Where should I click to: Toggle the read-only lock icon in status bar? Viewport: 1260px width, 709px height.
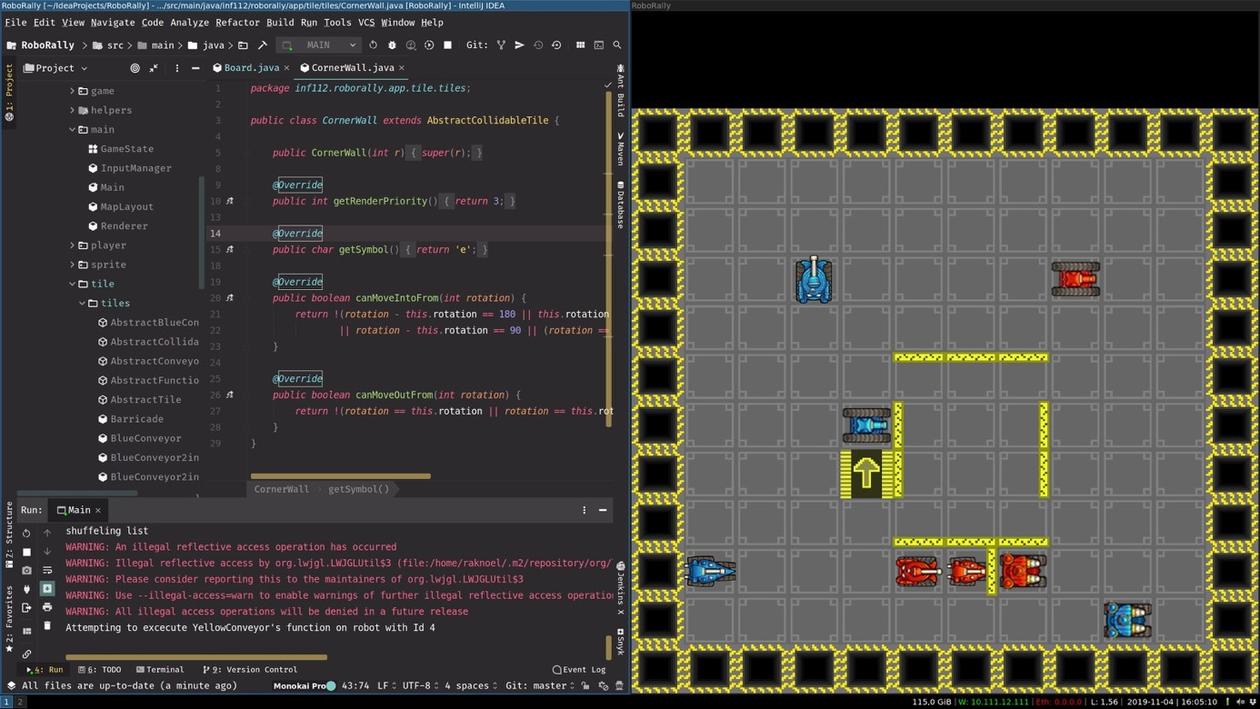point(585,686)
